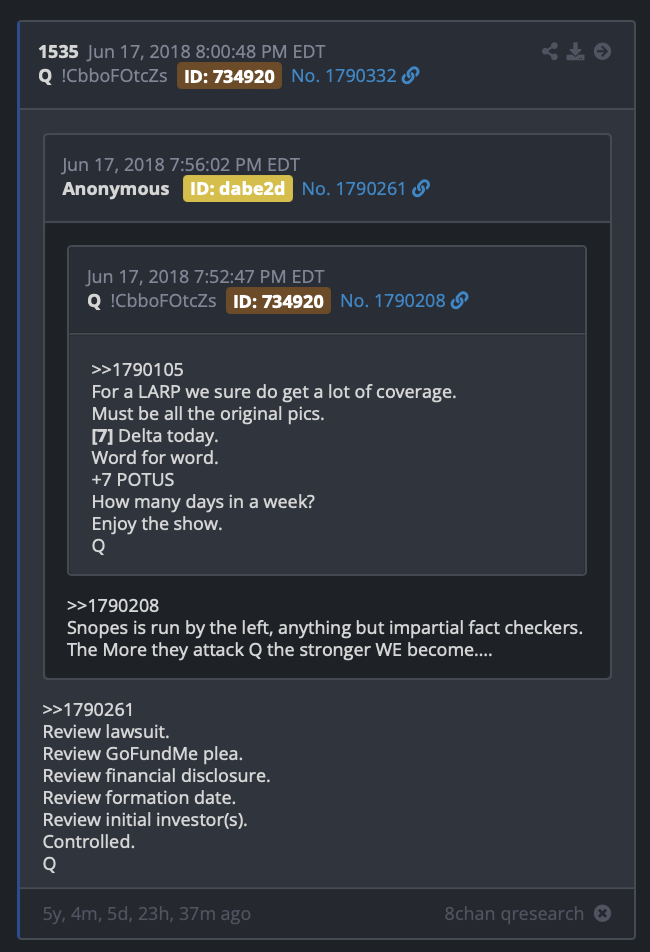The height and width of the screenshot is (952, 650).
Task: Select the brown ID: 734920 badge in header
Action: point(229,76)
